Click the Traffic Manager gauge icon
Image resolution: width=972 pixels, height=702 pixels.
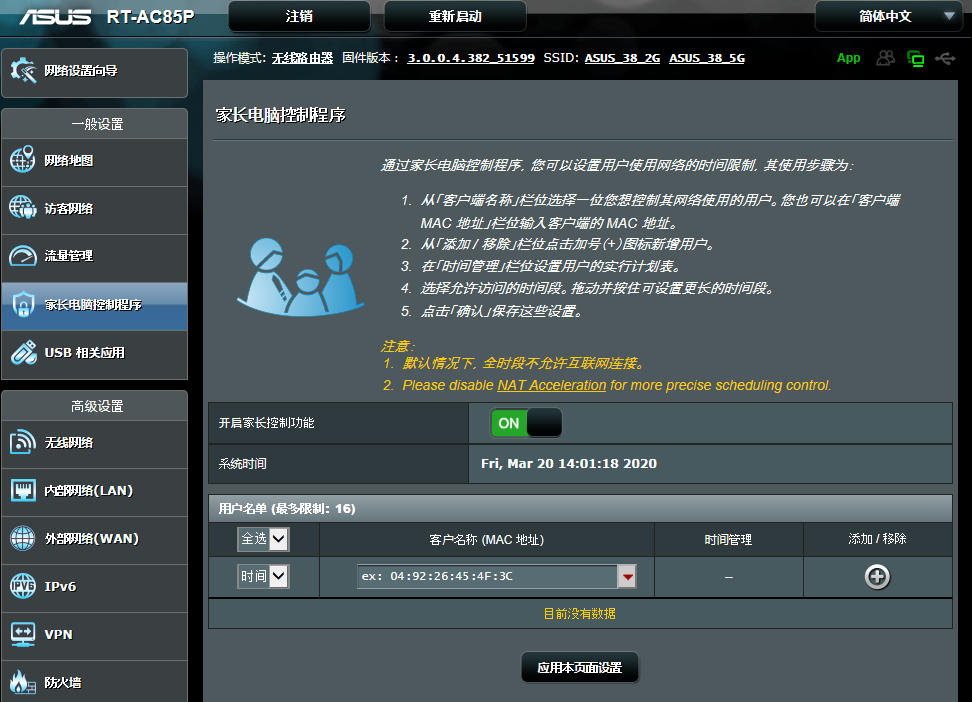tap(23, 255)
